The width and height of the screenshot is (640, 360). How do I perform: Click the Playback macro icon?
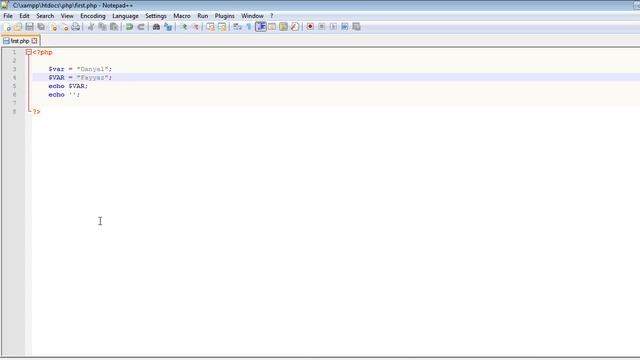(333, 27)
